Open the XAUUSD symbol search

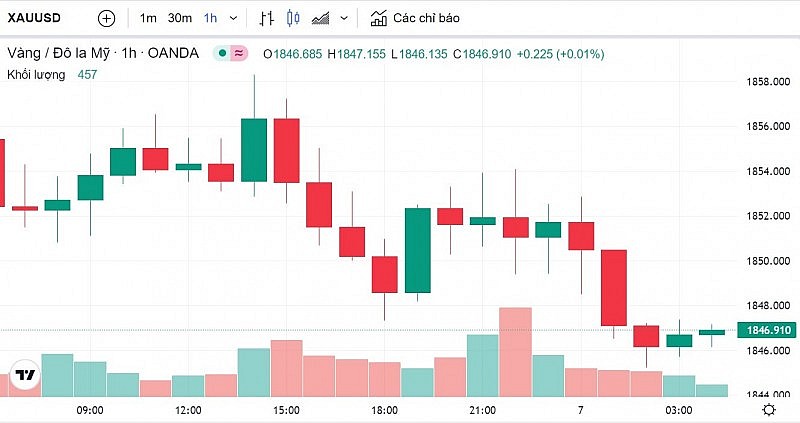click(38, 18)
